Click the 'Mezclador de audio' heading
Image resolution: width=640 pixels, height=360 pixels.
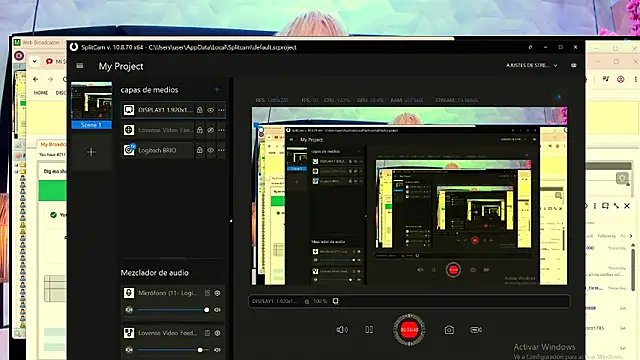pyautogui.click(x=155, y=273)
